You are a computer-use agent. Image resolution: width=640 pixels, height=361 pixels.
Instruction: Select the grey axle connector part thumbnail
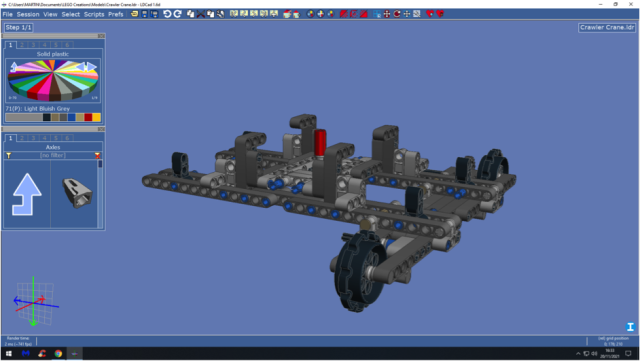pos(77,193)
